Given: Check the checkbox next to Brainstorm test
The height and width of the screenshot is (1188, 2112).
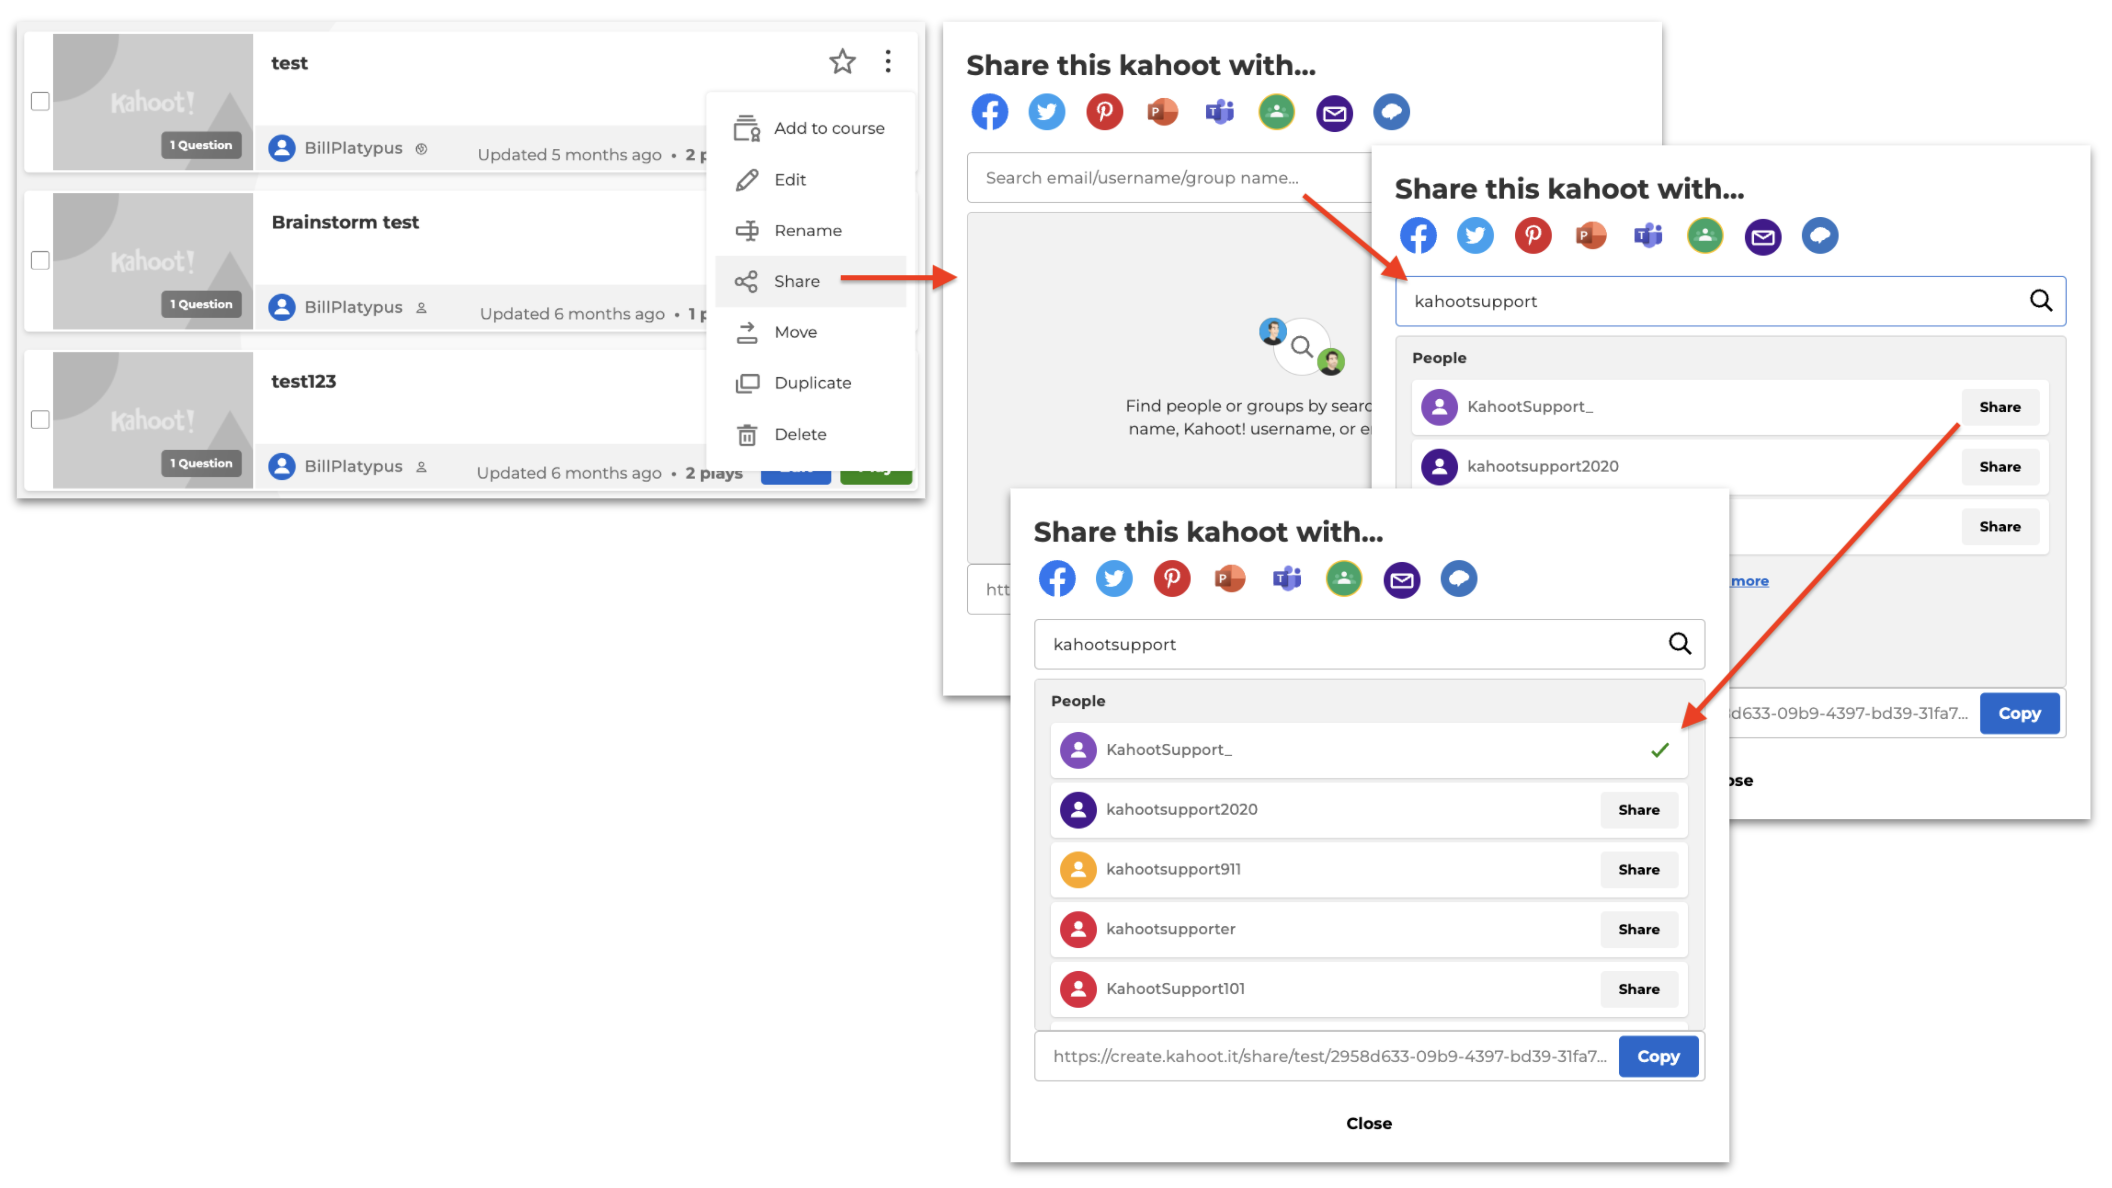Looking at the screenshot, I should [x=39, y=260].
